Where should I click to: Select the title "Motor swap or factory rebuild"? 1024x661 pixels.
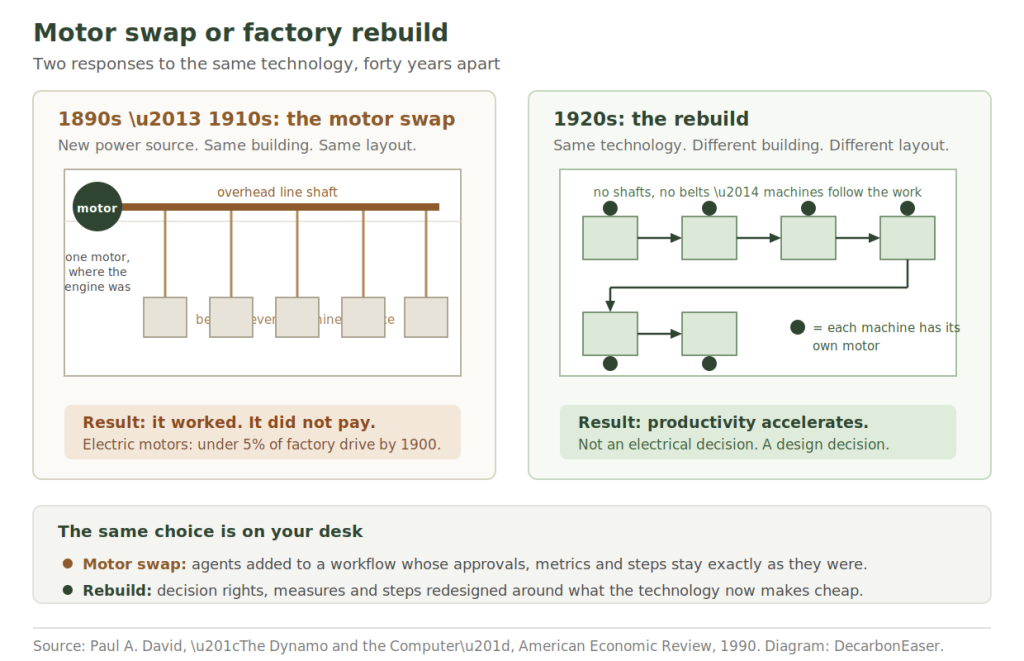240,33
